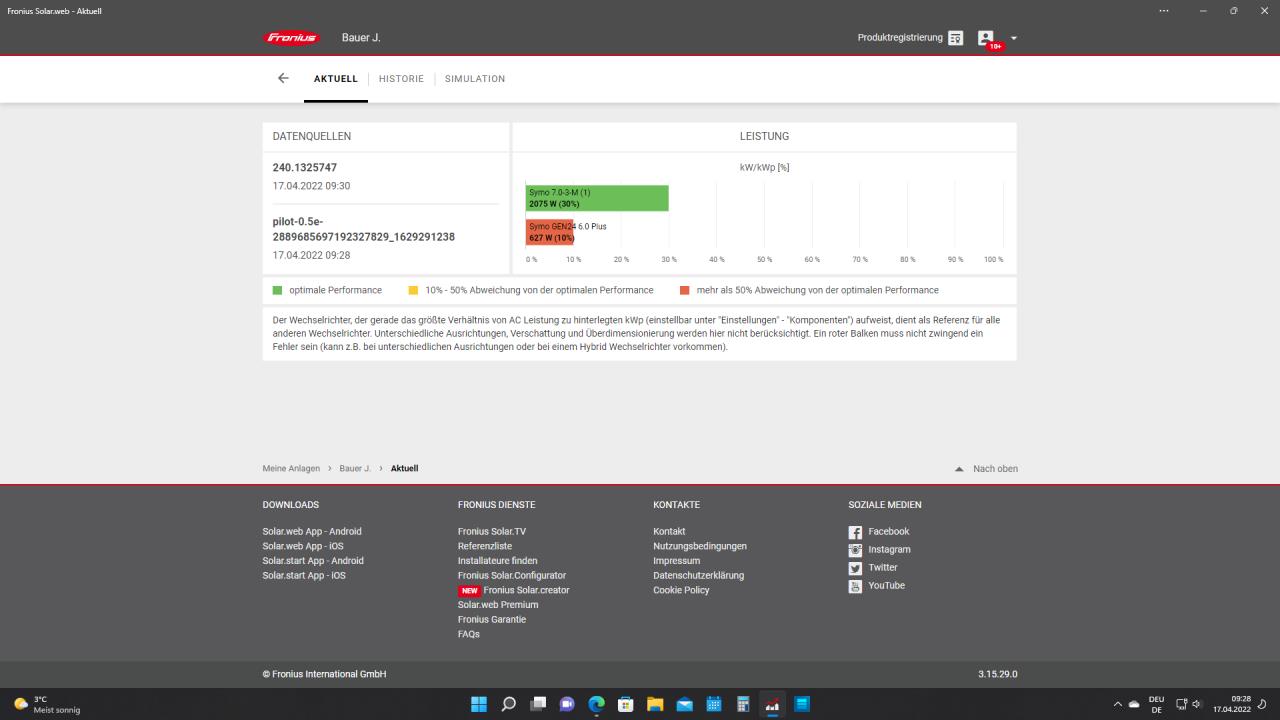This screenshot has width=1280, height=720.
Task: Click green optimale Performance legend swatch
Action: (x=278, y=290)
